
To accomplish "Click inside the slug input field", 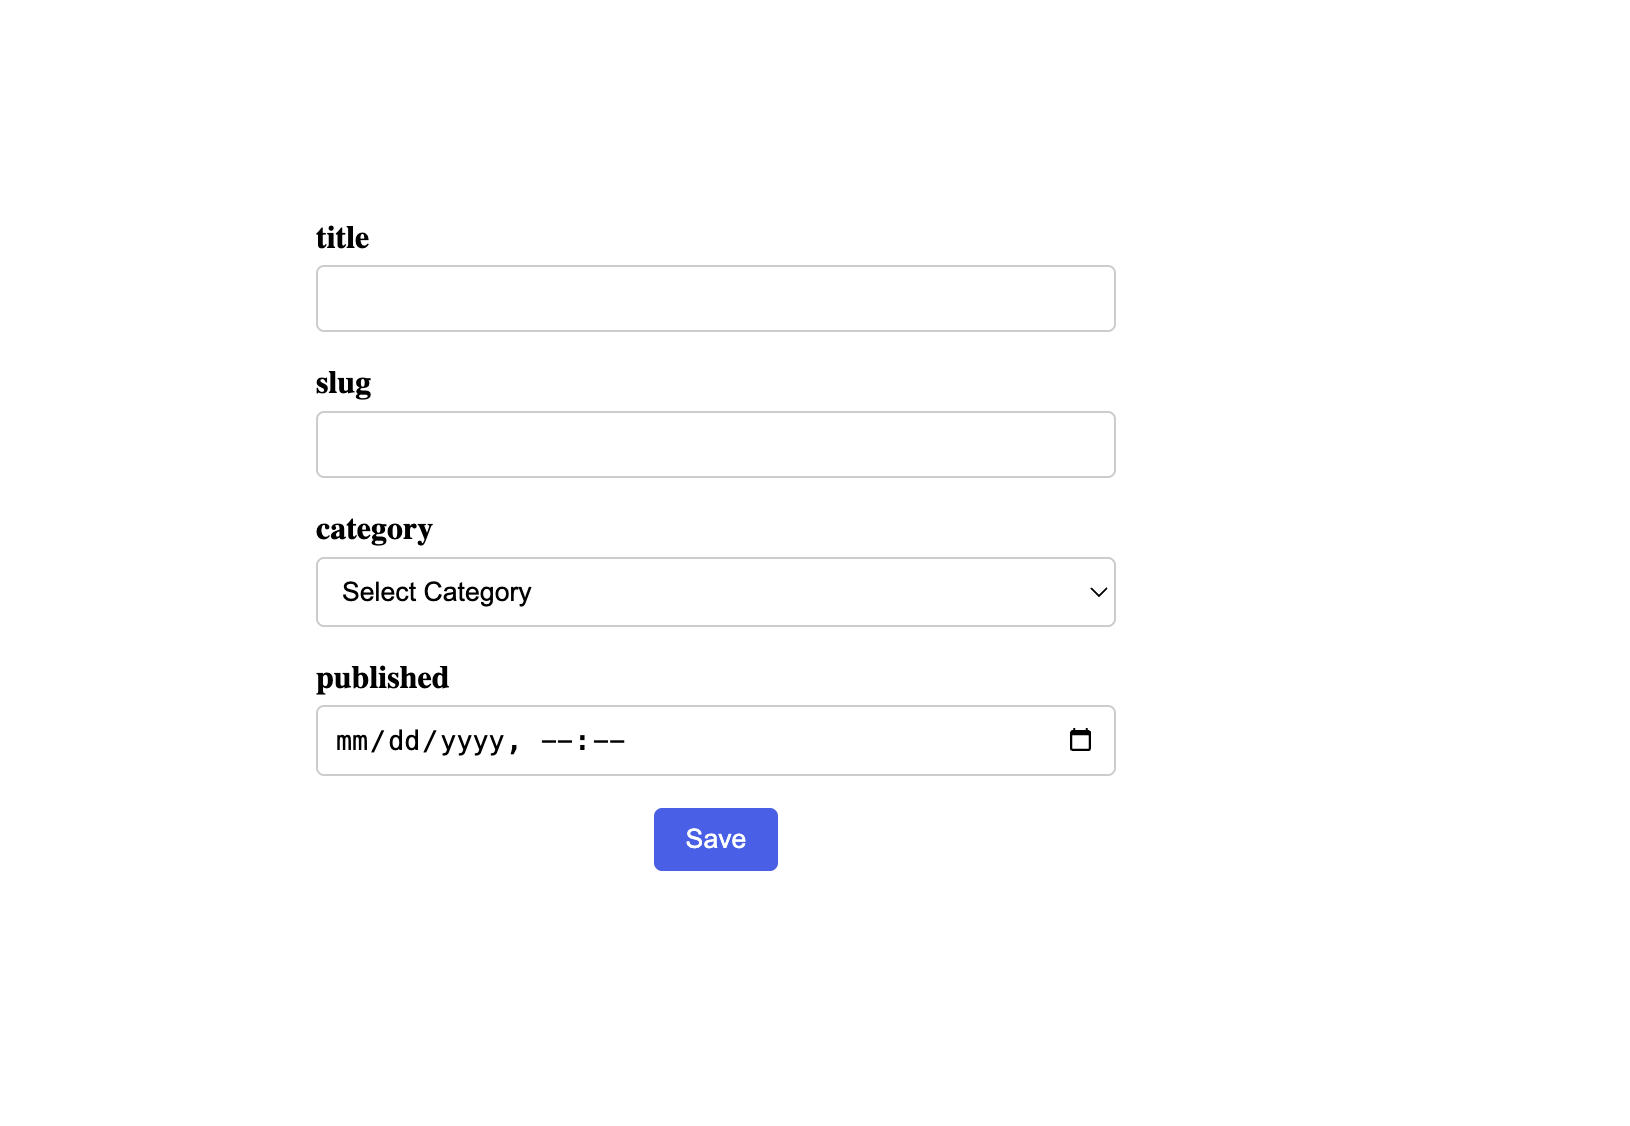I will pyautogui.click(x=715, y=444).
